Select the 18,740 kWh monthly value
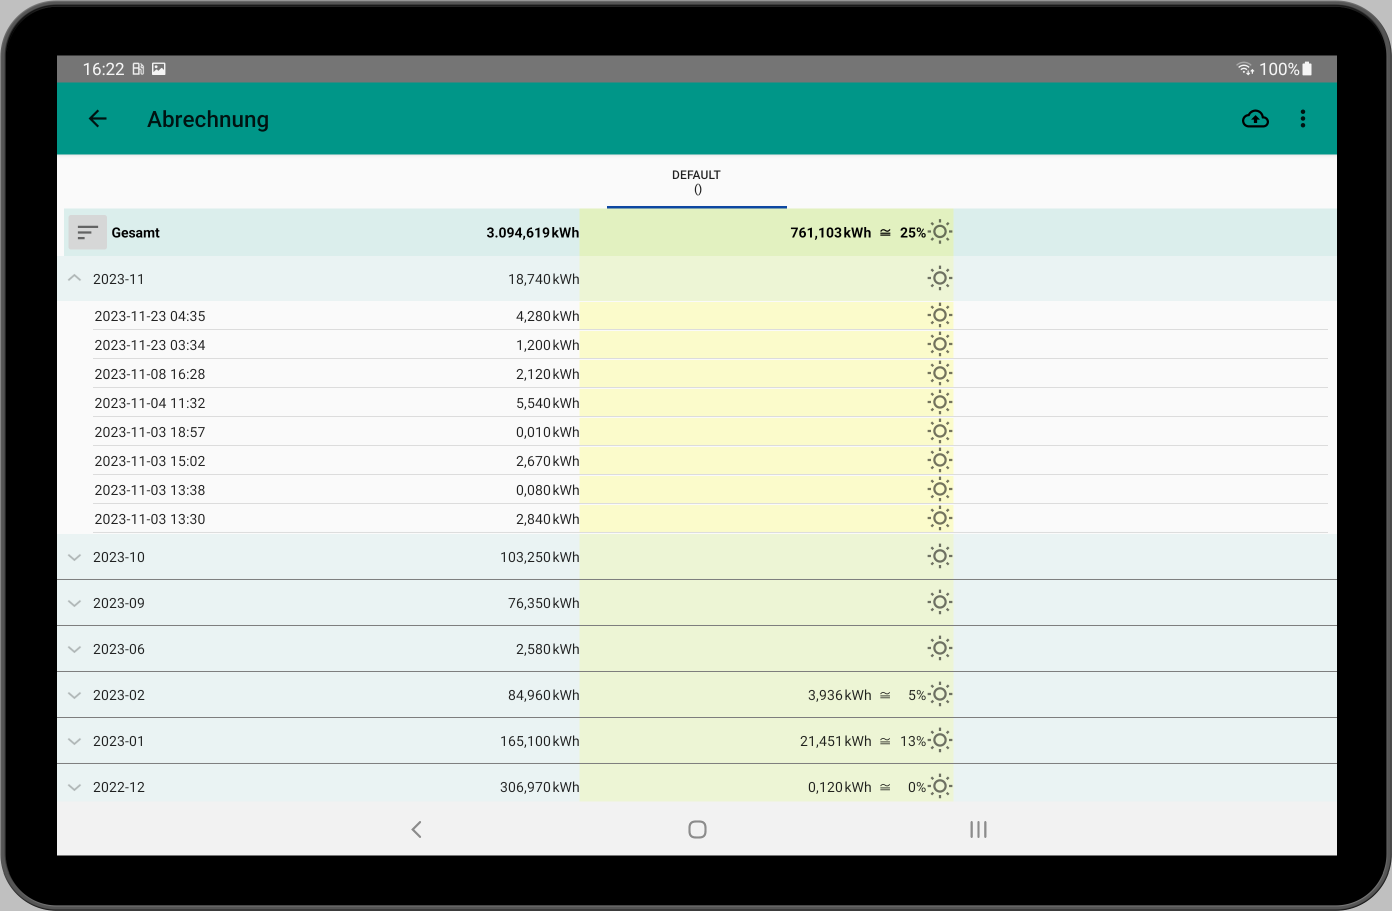This screenshot has height=911, width=1392. 544,279
